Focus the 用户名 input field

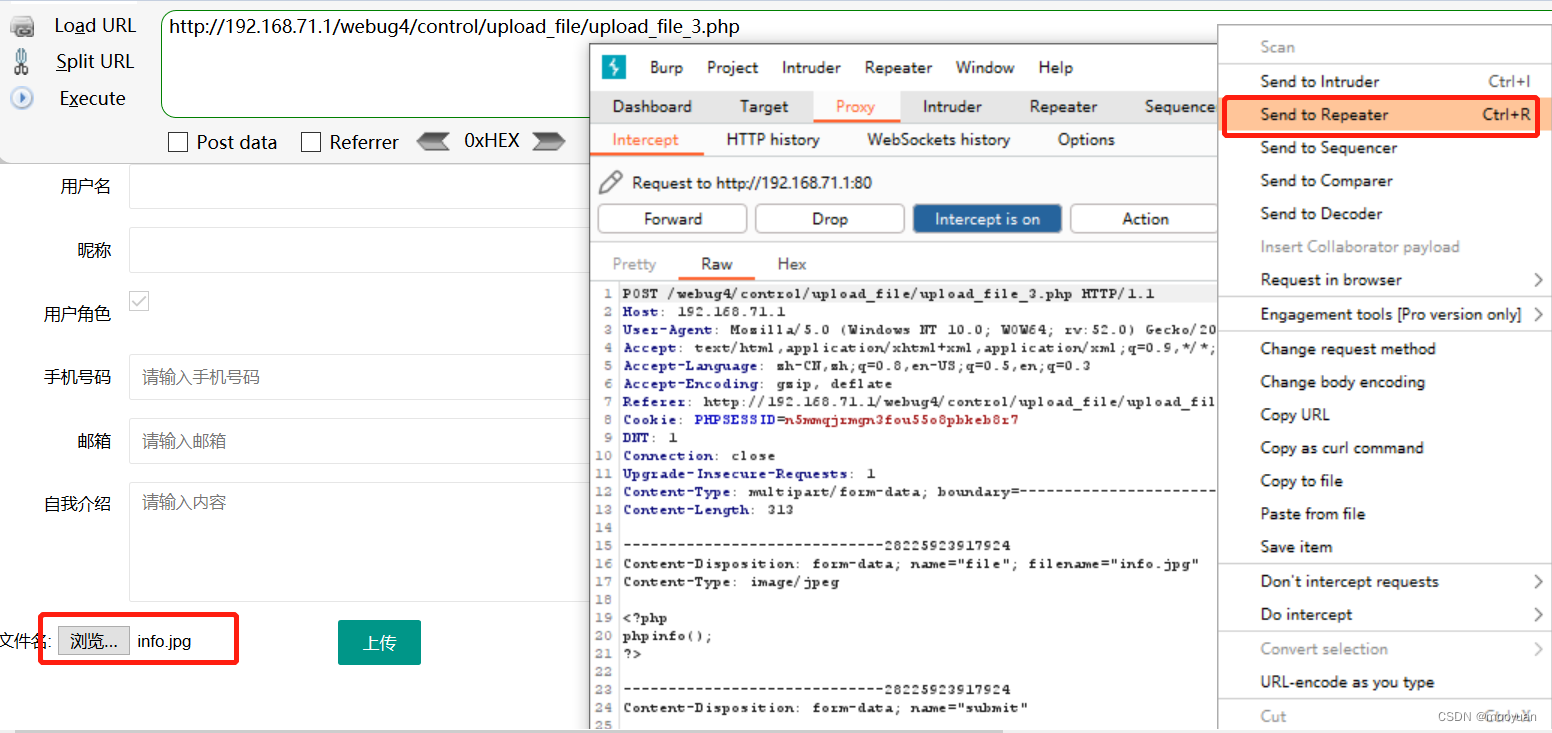360,186
